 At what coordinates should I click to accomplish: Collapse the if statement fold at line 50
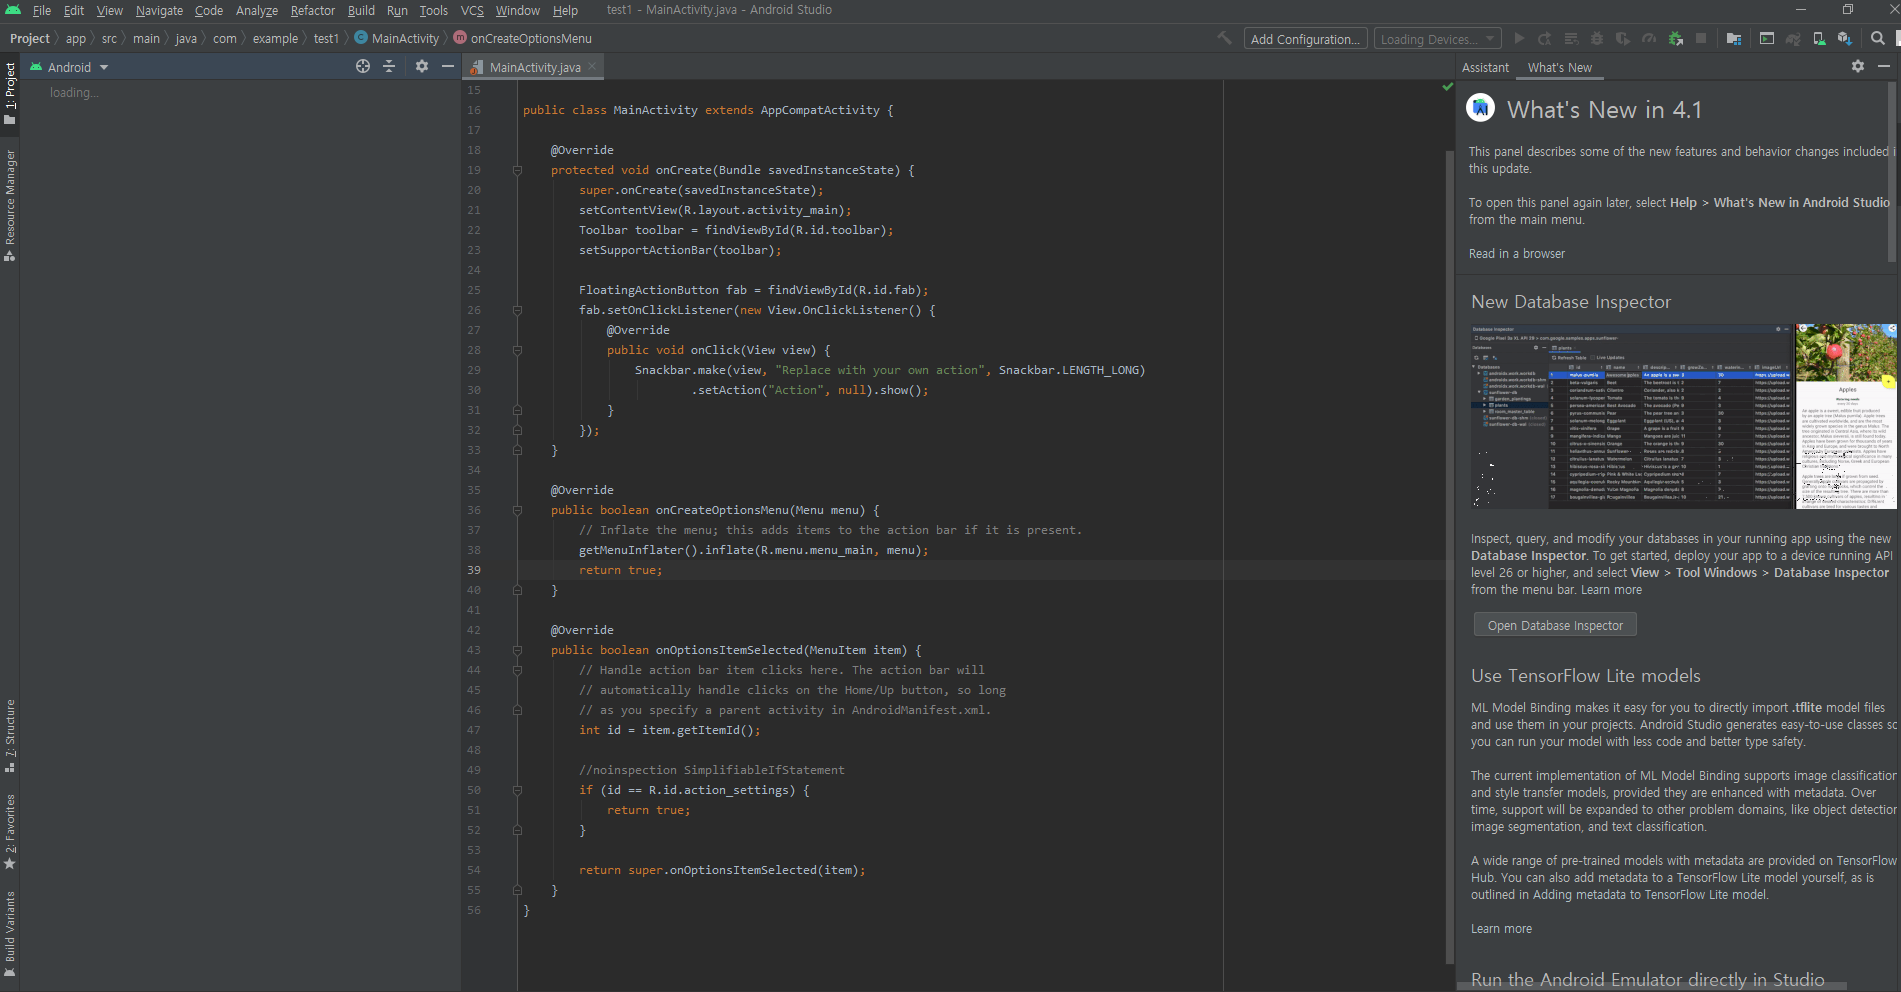coord(517,790)
